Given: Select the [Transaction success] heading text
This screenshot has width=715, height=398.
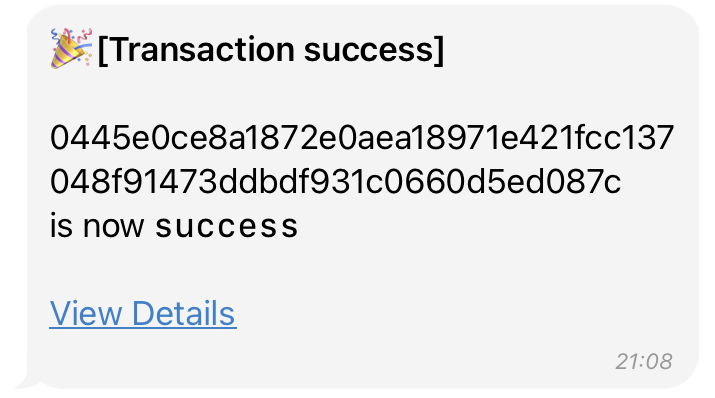Looking at the screenshot, I should (x=271, y=50).
